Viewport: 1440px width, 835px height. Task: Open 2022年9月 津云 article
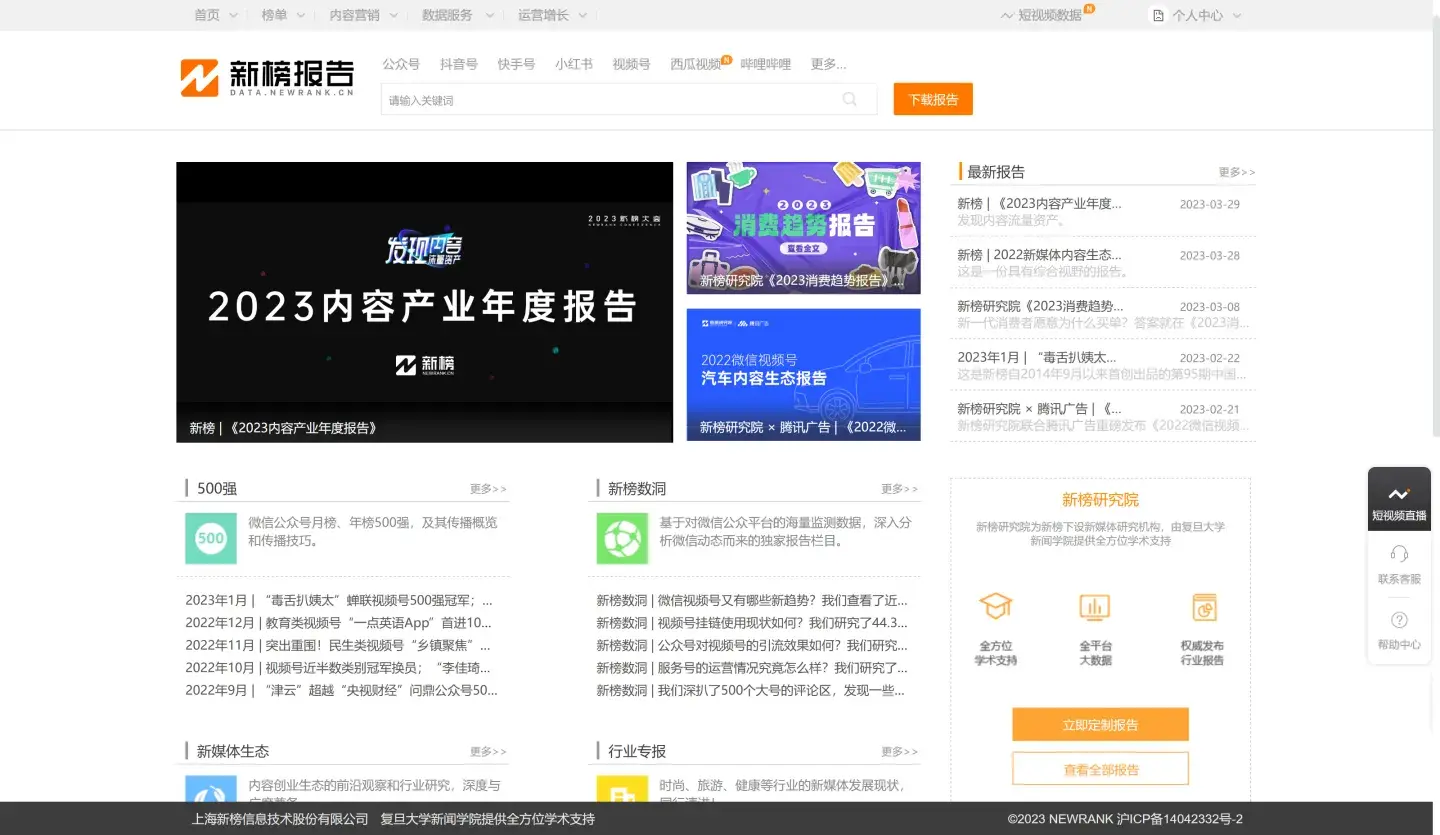tap(341, 690)
